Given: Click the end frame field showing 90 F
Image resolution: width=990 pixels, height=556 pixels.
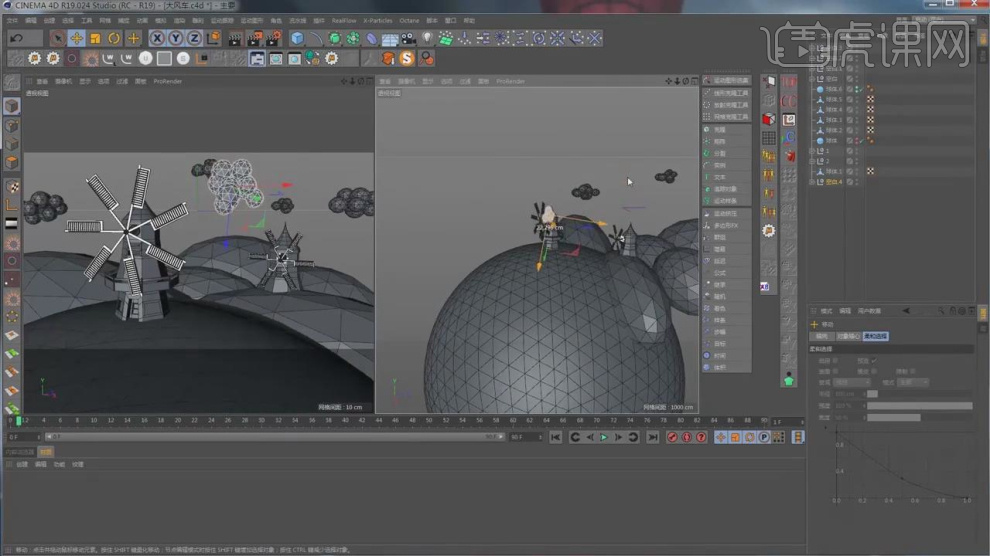Looking at the screenshot, I should (522, 437).
